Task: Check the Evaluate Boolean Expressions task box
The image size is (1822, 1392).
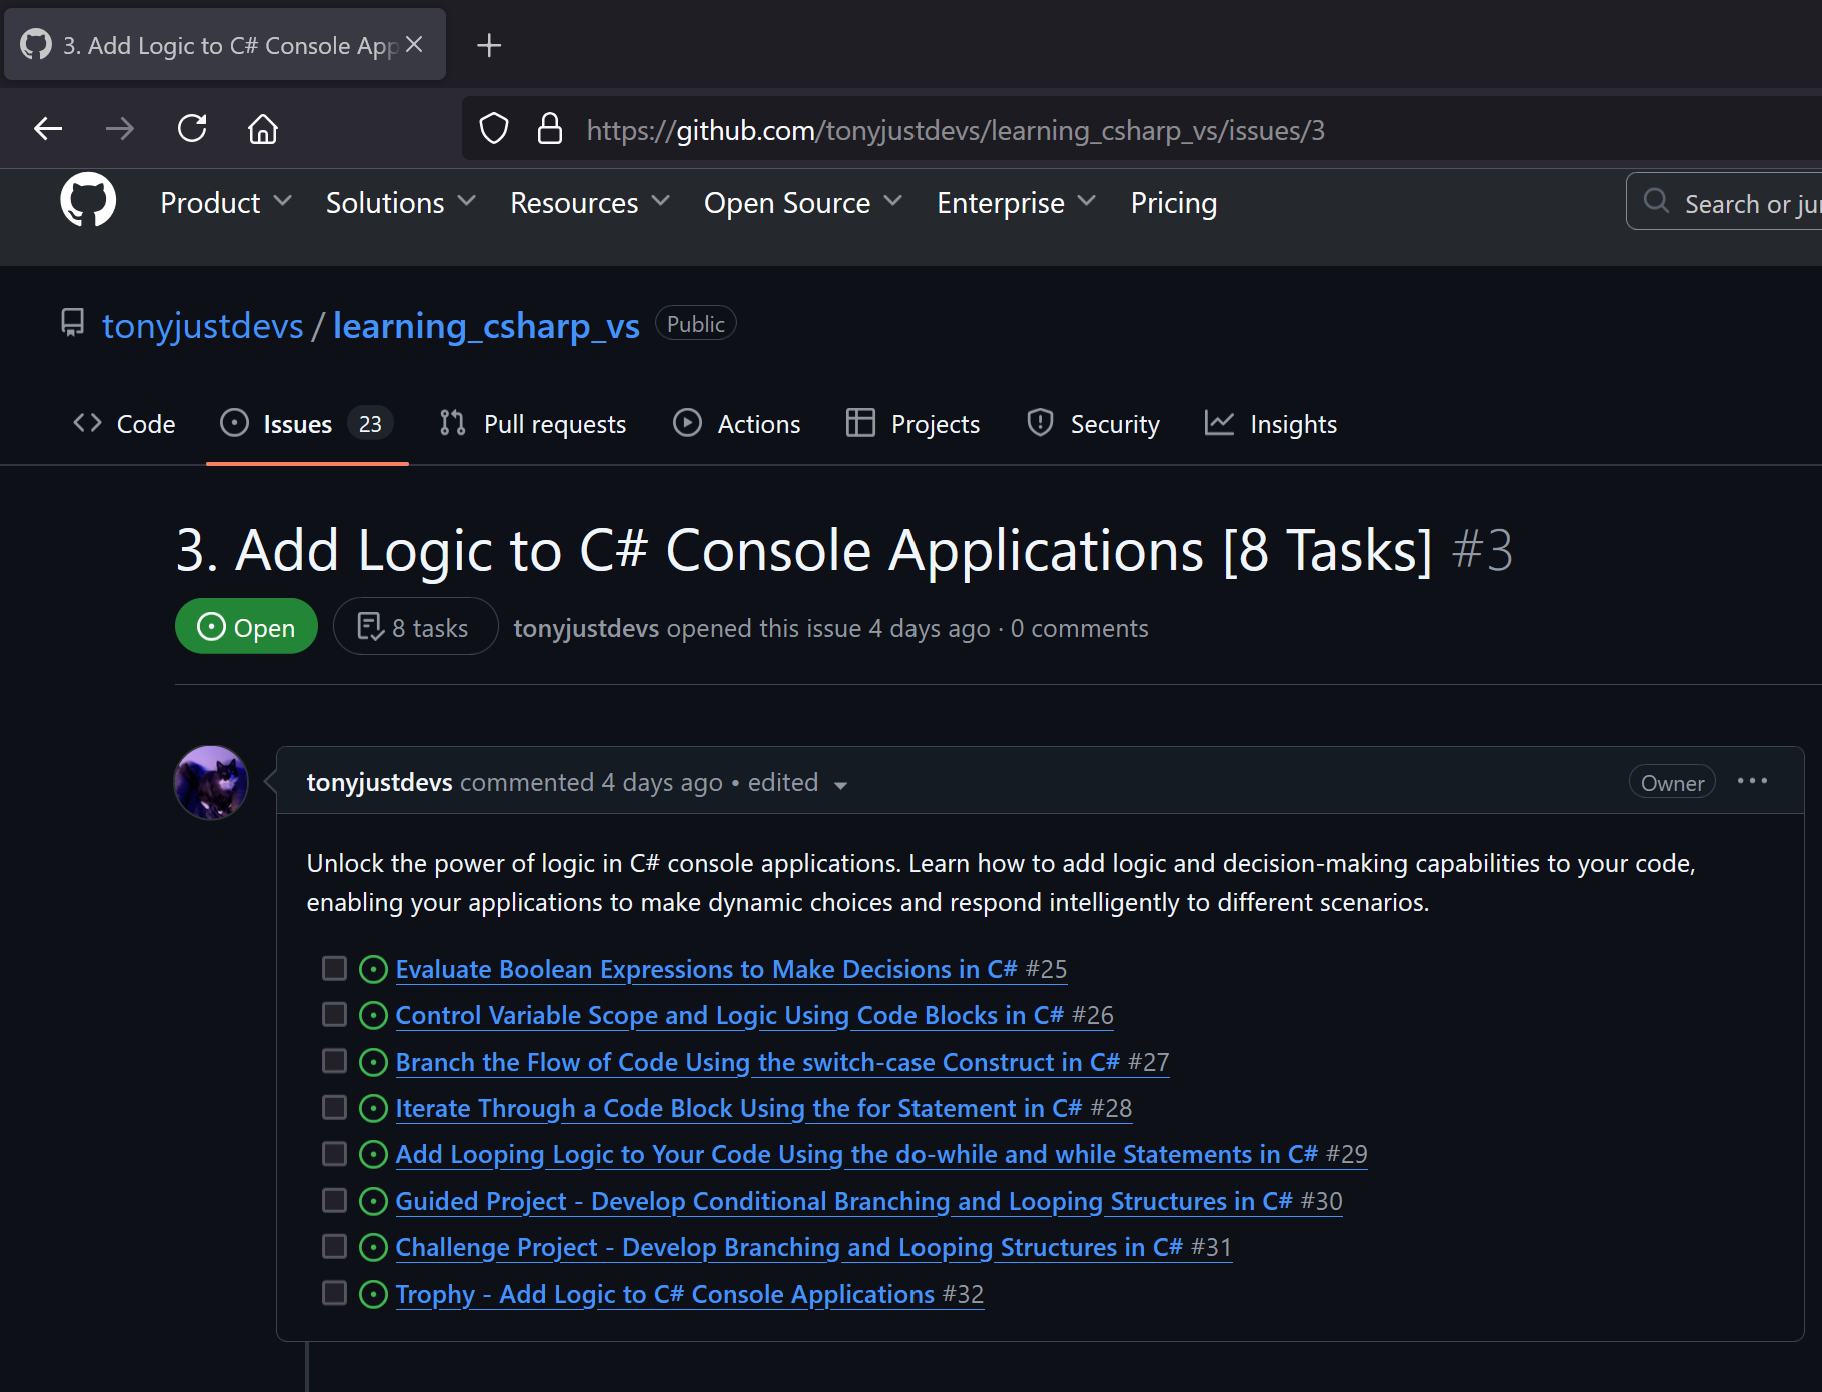Action: click(334, 968)
